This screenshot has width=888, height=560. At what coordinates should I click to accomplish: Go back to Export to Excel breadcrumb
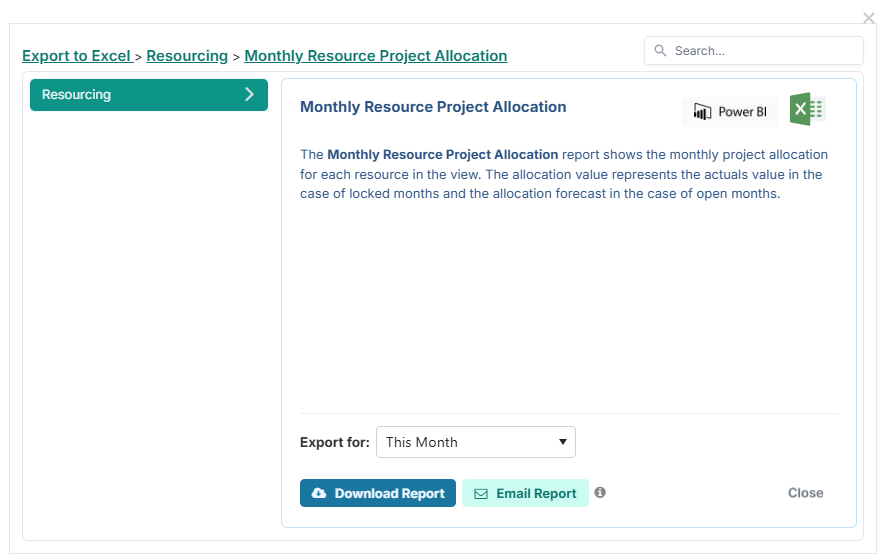tap(77, 56)
